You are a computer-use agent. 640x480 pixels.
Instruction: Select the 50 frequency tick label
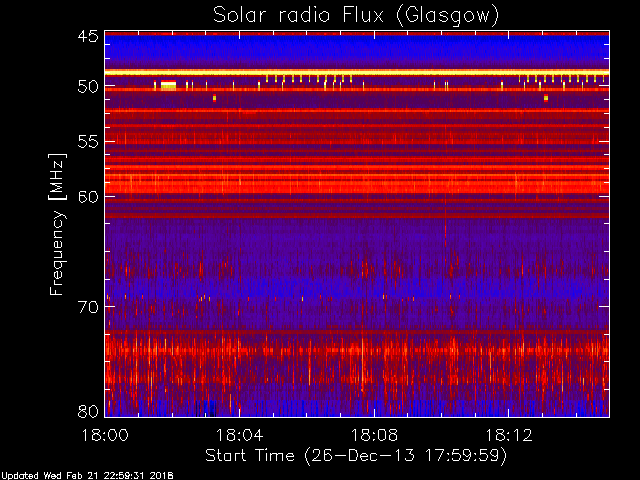pyautogui.click(x=88, y=87)
